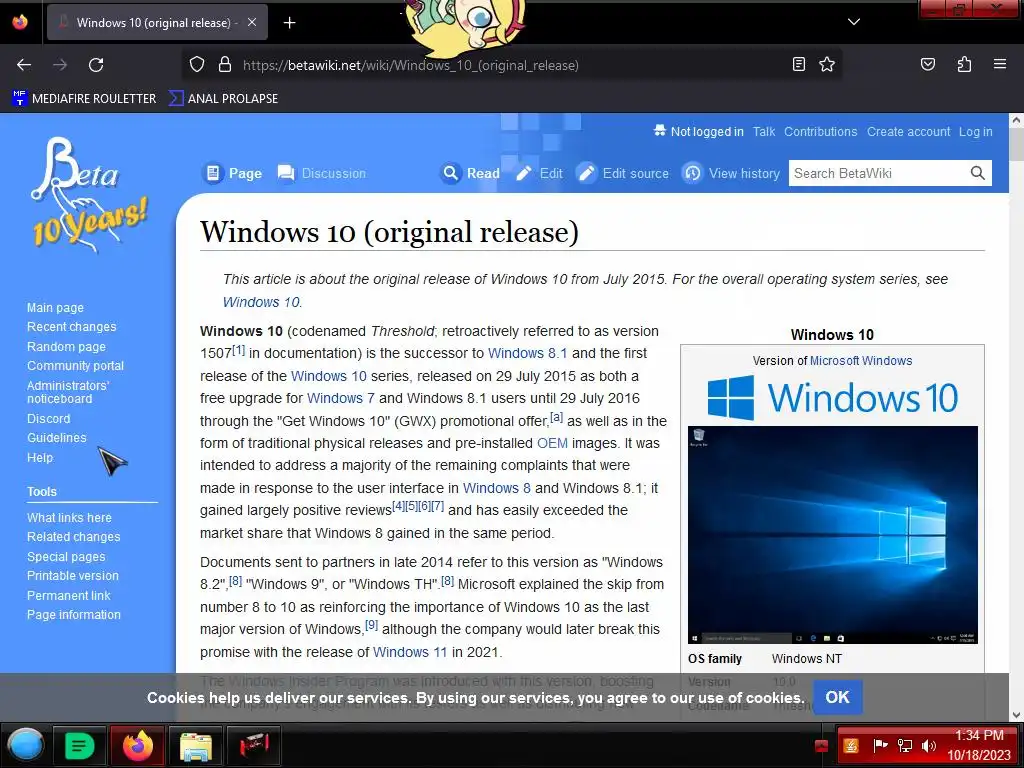Expand the list all tabs chevron
This screenshot has width=1024, height=768.
point(854,22)
